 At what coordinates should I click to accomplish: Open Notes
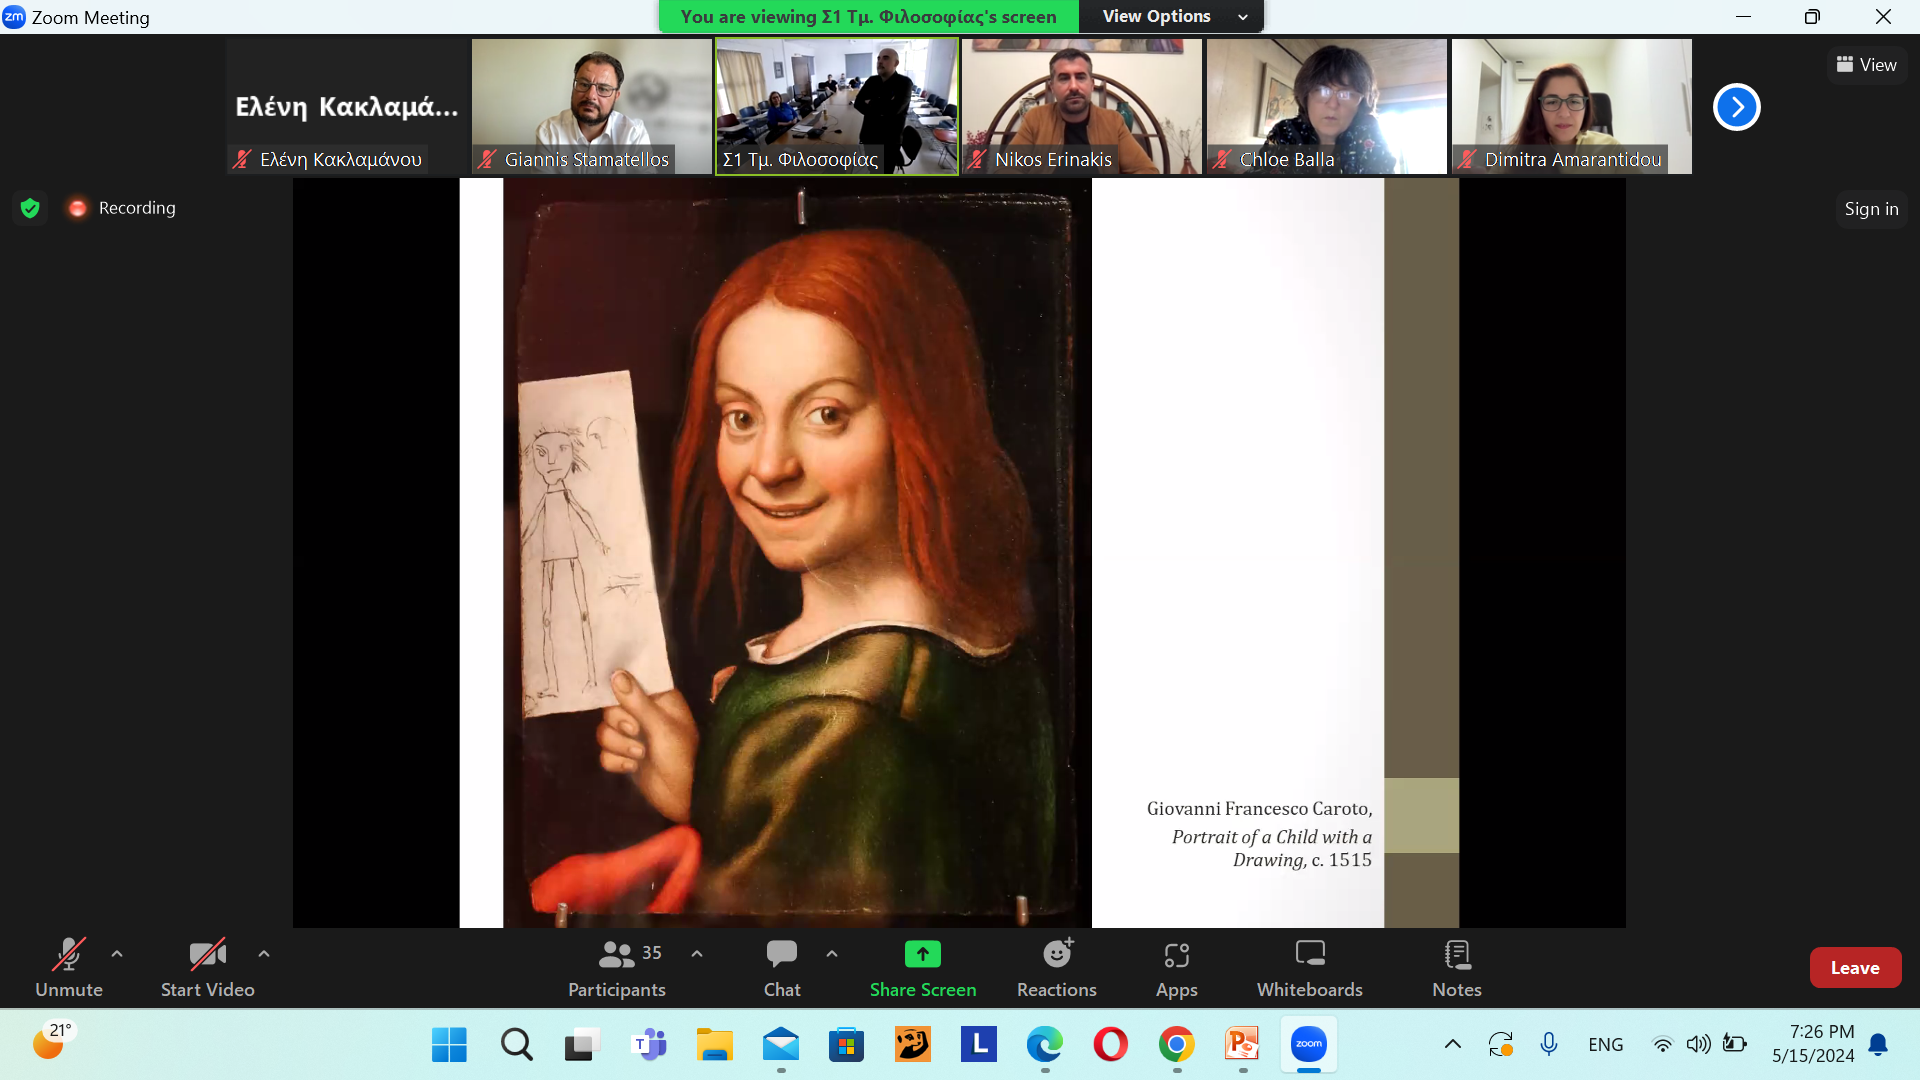click(x=1457, y=967)
